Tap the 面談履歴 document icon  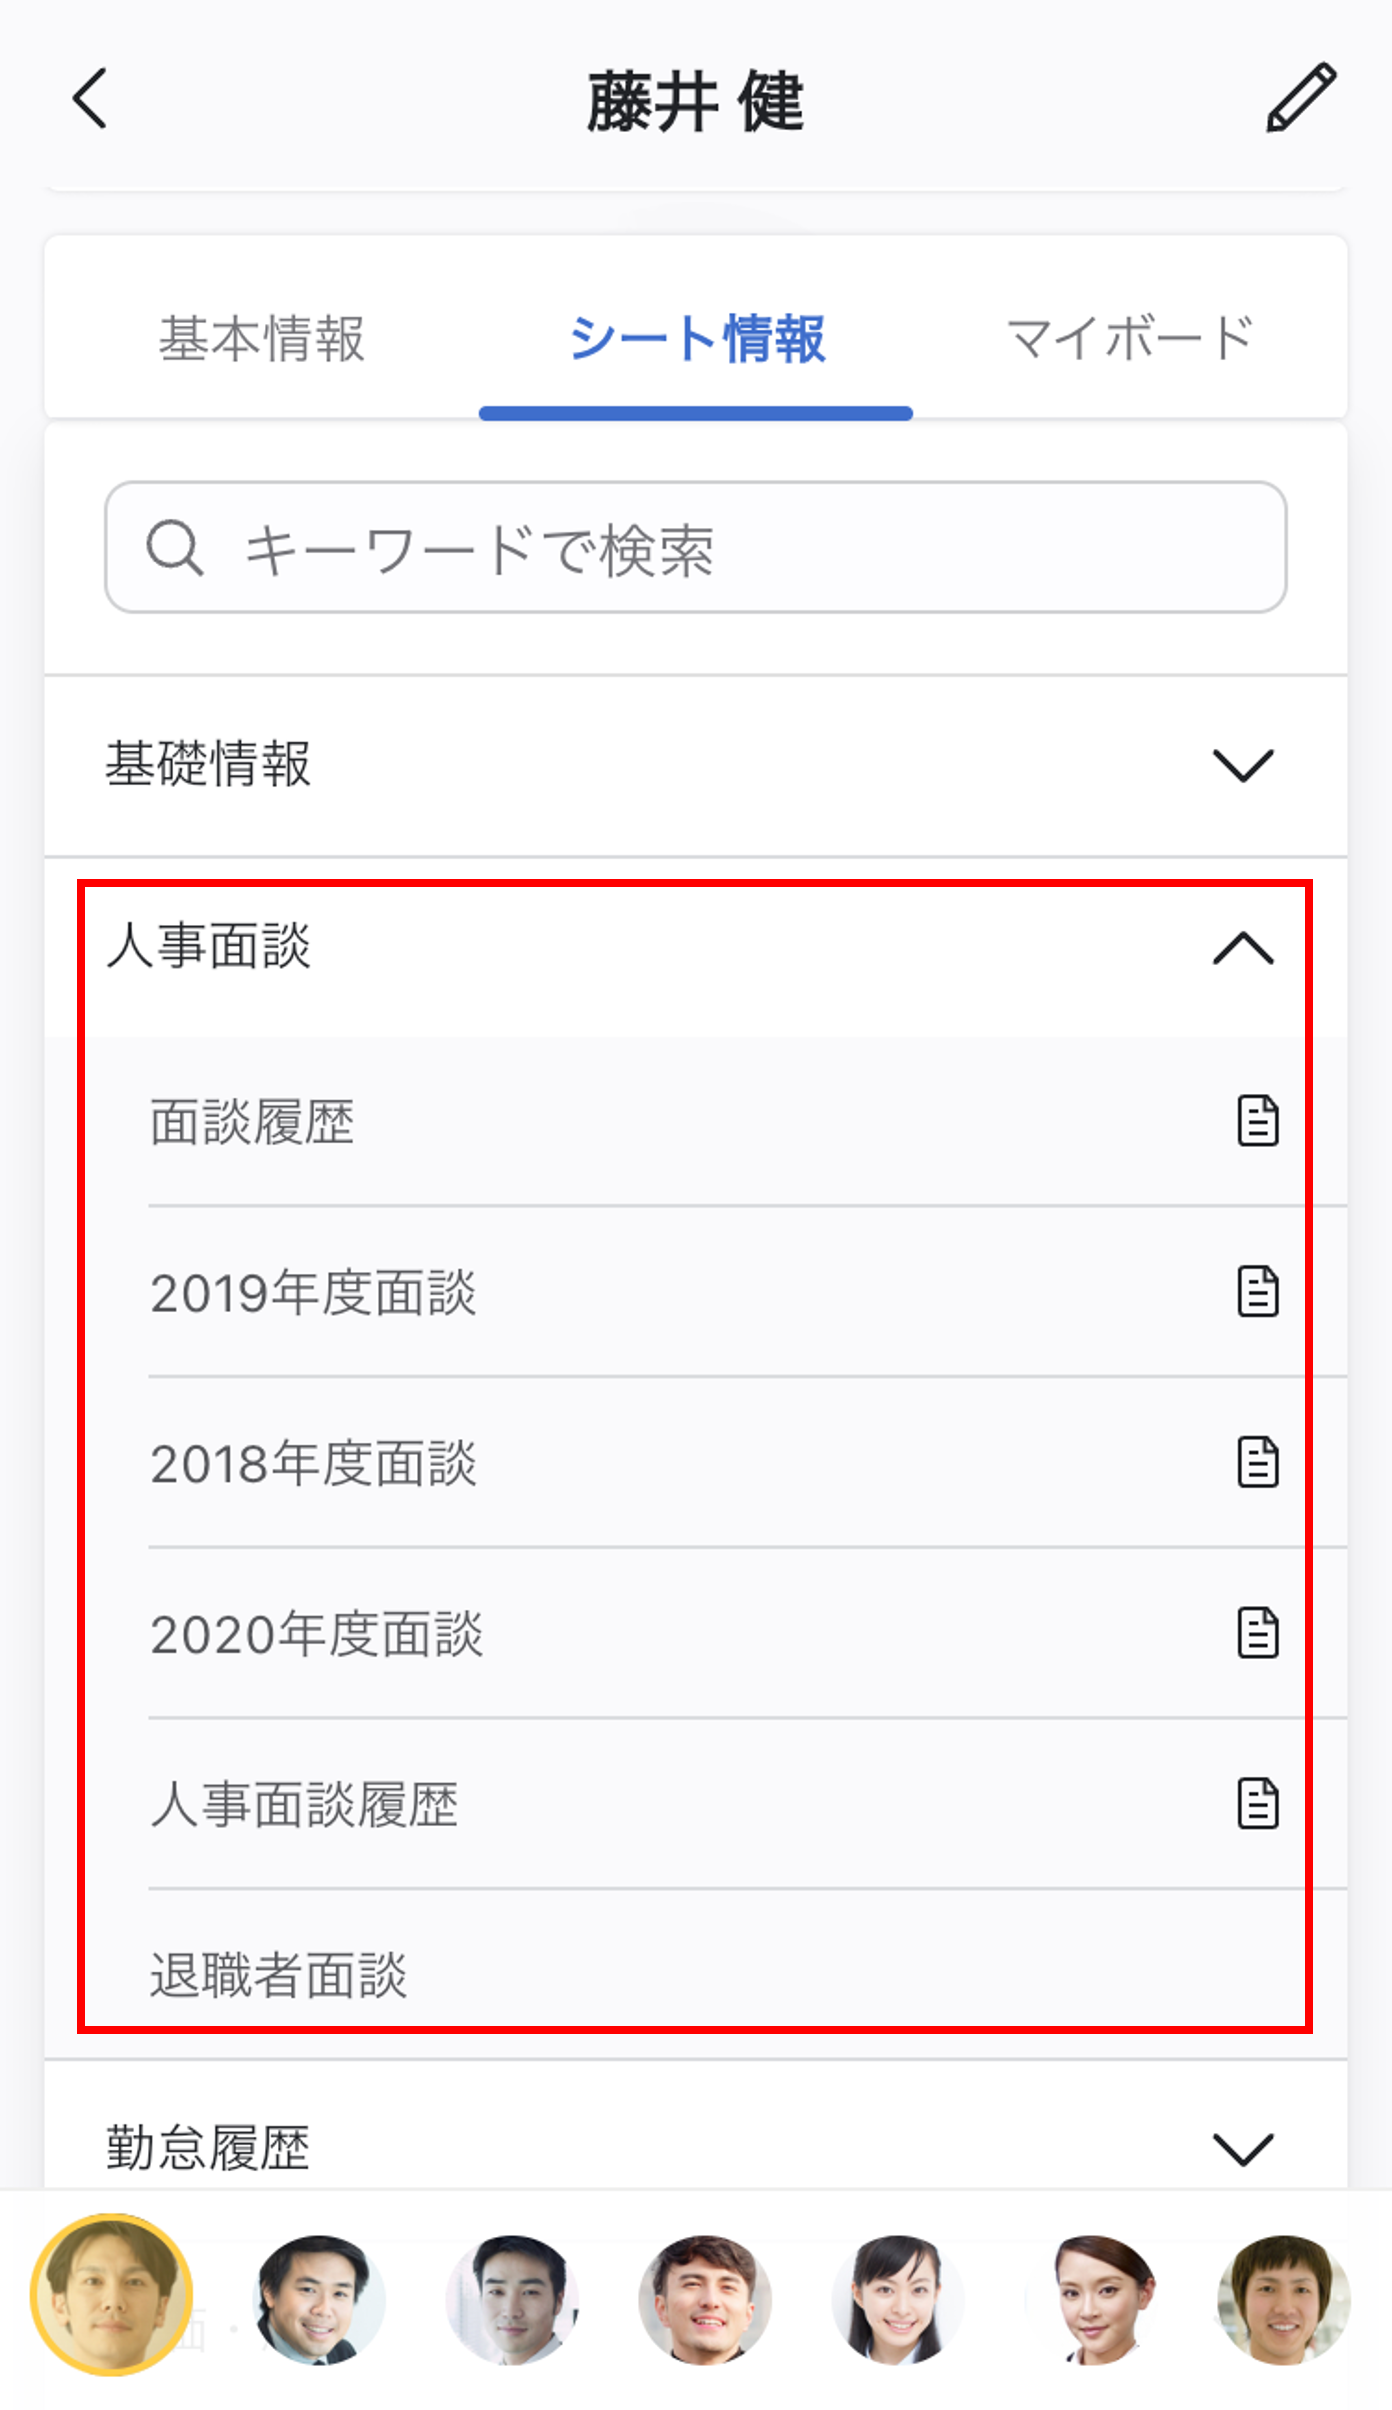coord(1257,1120)
